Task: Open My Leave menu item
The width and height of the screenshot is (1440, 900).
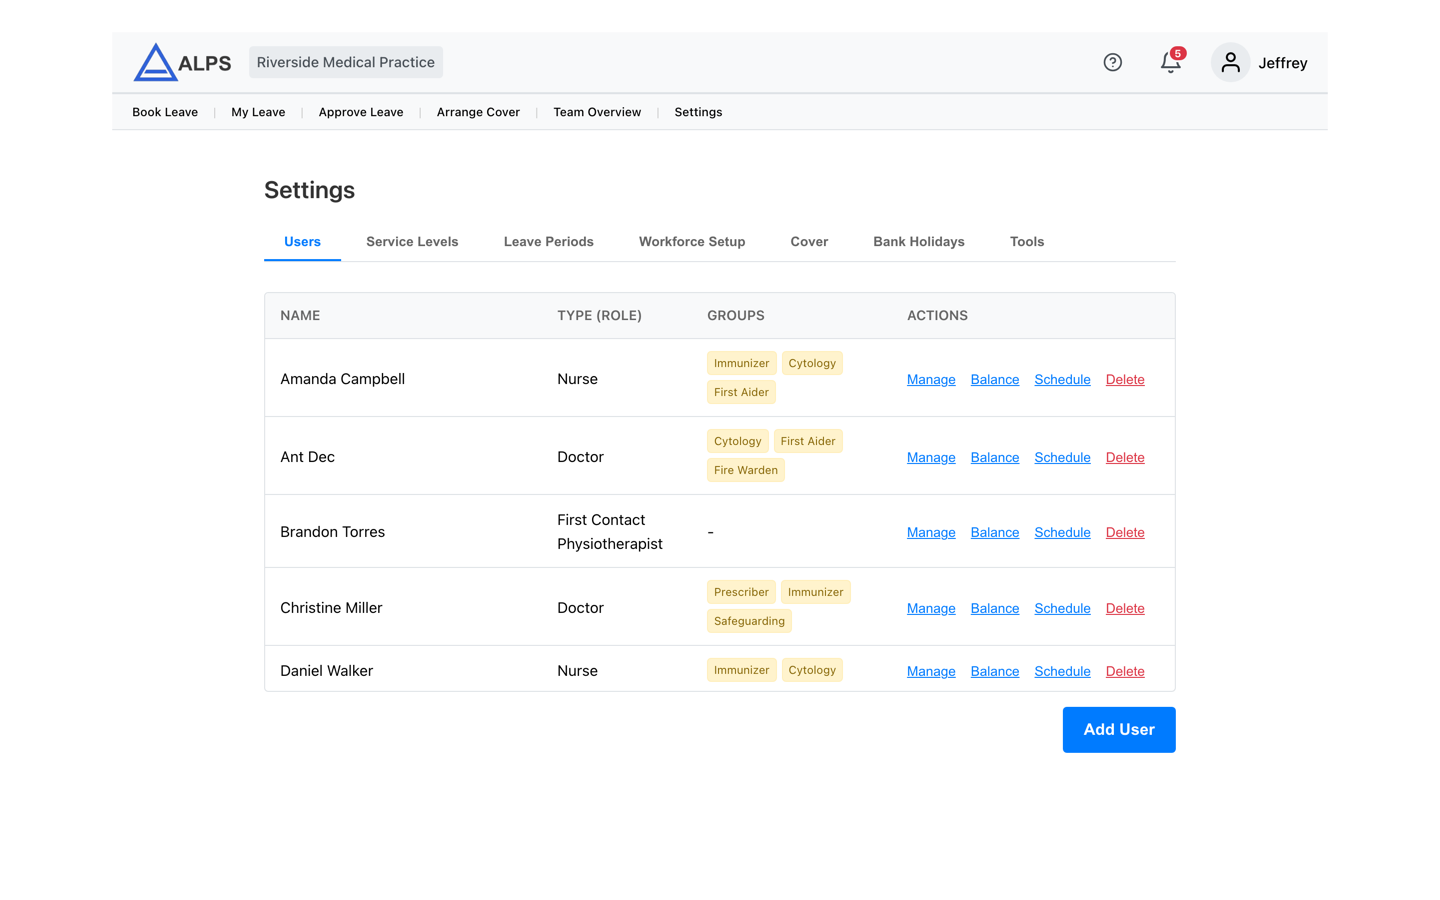Action: (x=258, y=112)
